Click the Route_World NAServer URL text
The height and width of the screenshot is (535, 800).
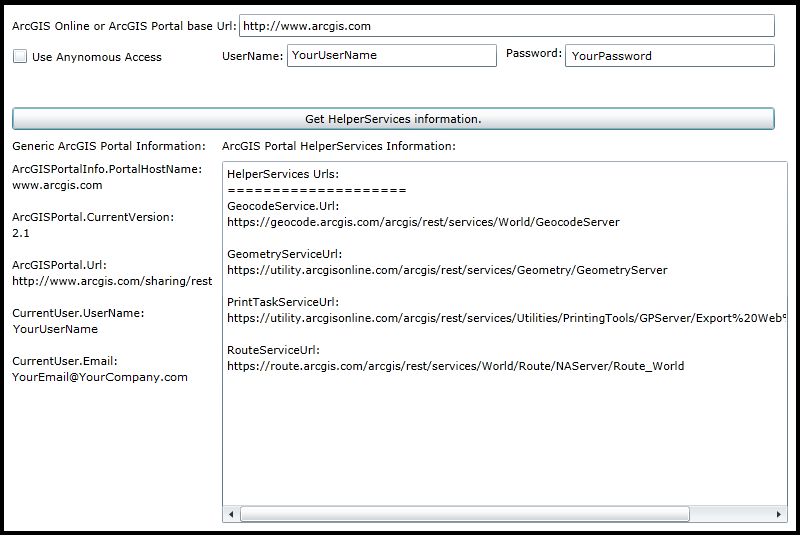[456, 366]
